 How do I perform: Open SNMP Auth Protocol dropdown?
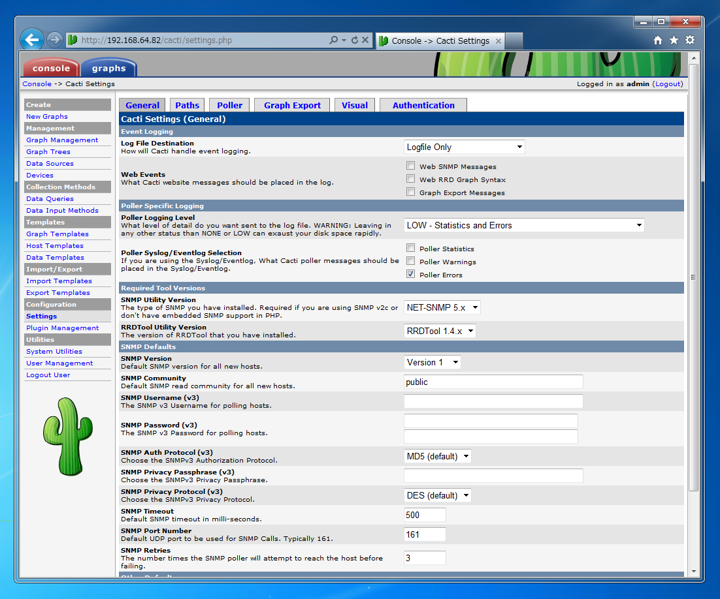(438, 456)
